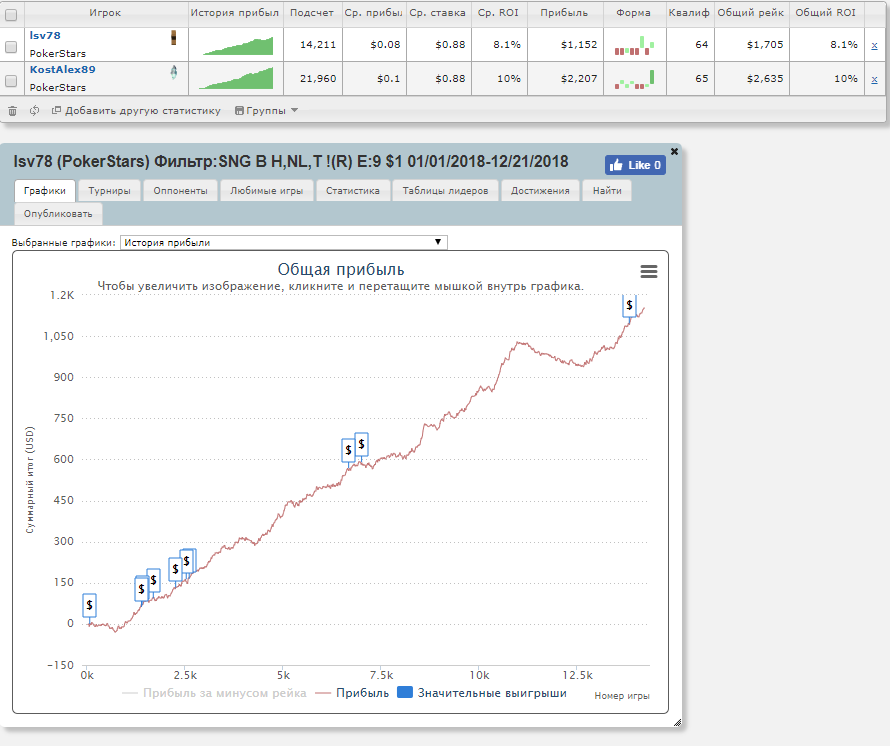Open the 'Достижения' tab
The height and width of the screenshot is (746, 890).
(x=540, y=191)
